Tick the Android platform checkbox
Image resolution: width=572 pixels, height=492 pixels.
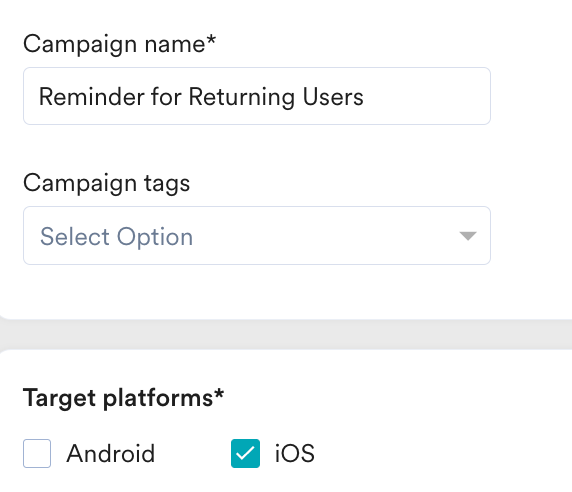(37, 453)
